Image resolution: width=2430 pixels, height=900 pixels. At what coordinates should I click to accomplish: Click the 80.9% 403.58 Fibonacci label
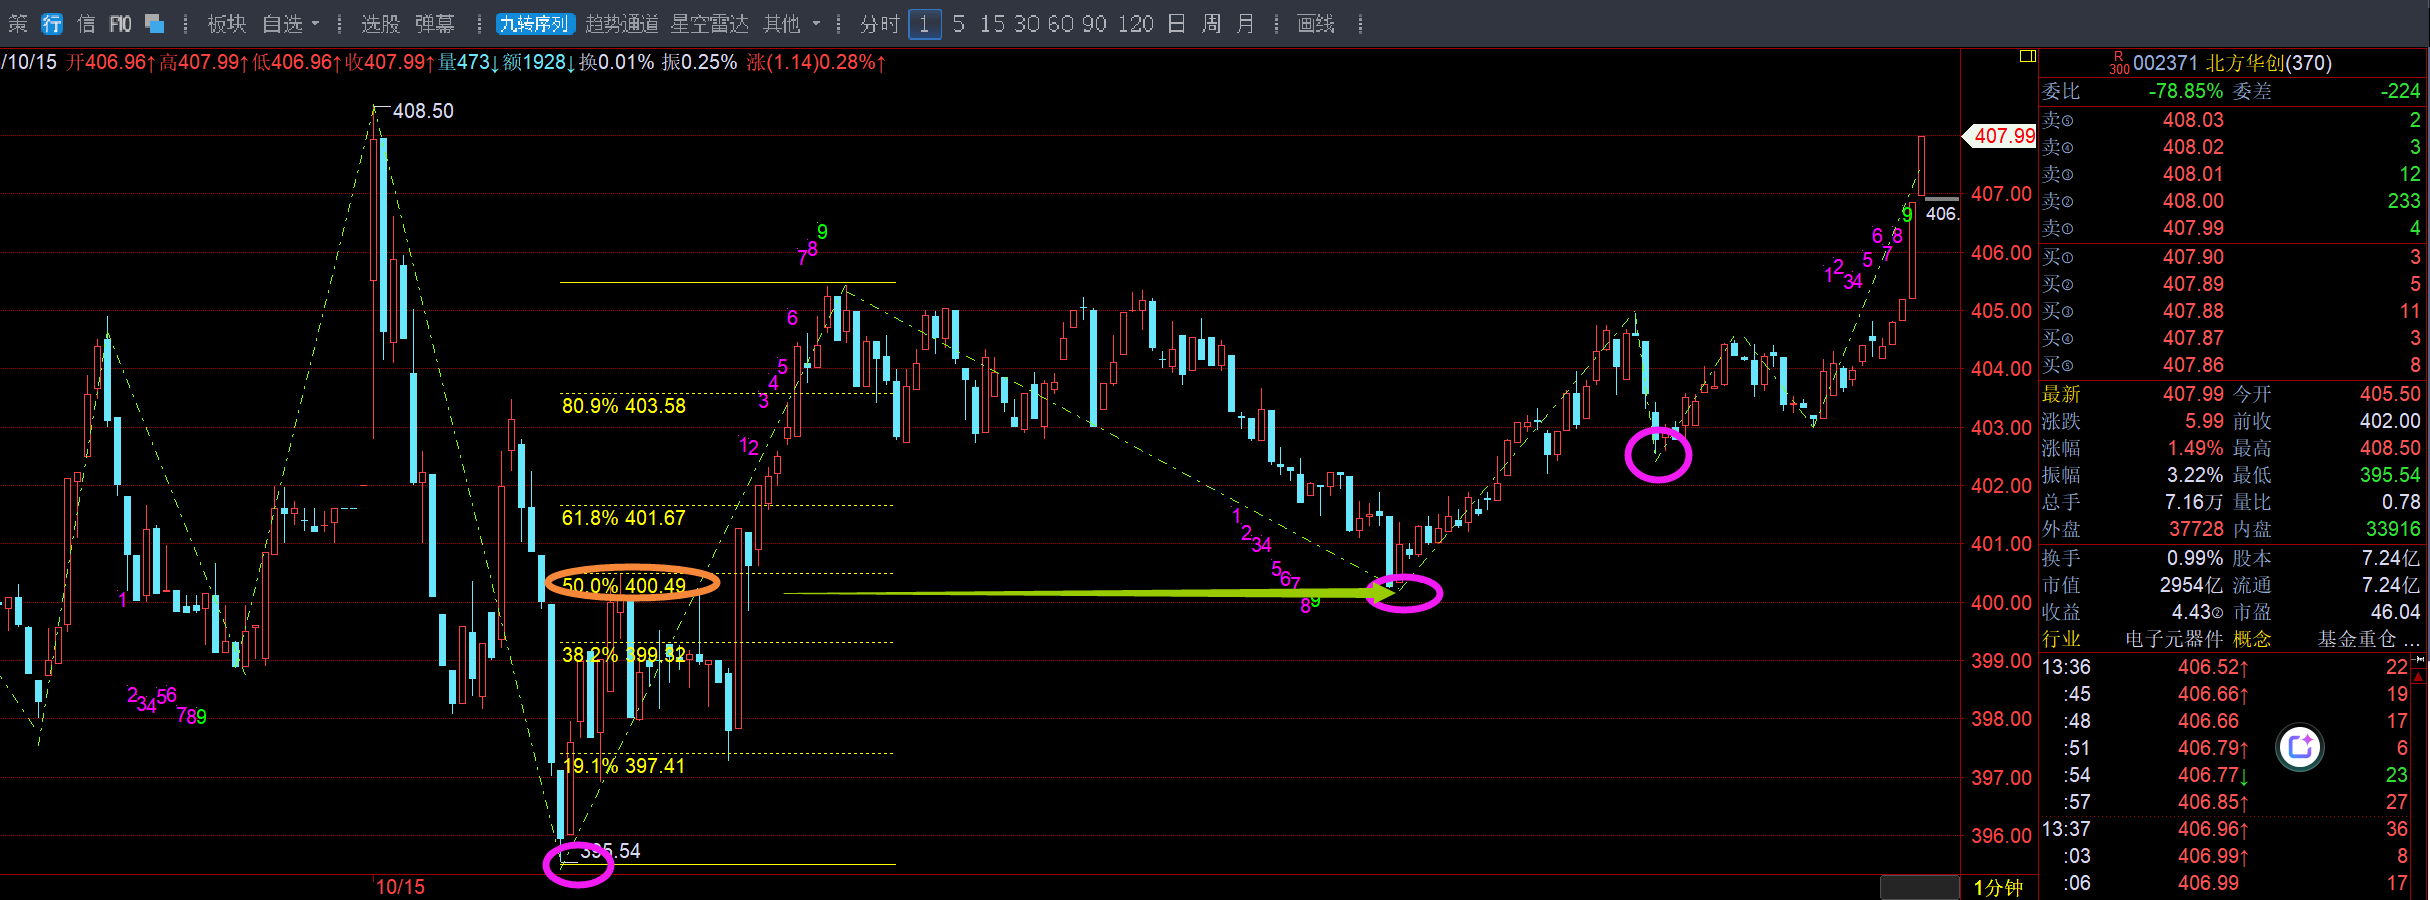coord(624,406)
